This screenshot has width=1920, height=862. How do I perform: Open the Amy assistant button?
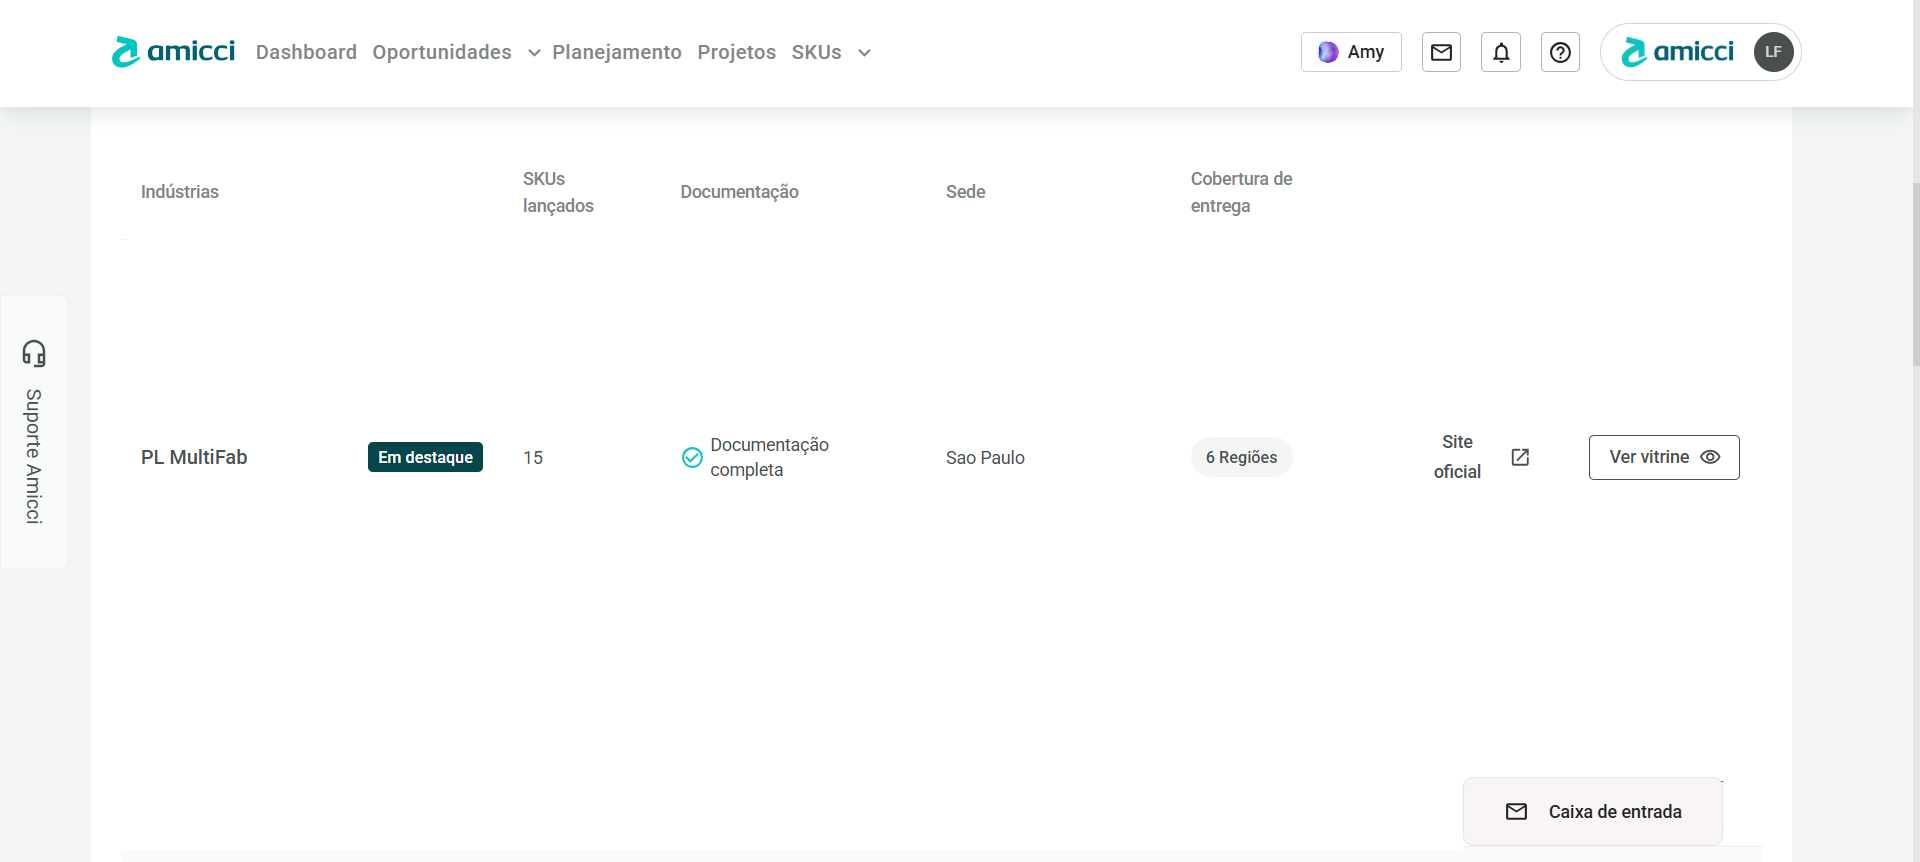[1351, 52]
